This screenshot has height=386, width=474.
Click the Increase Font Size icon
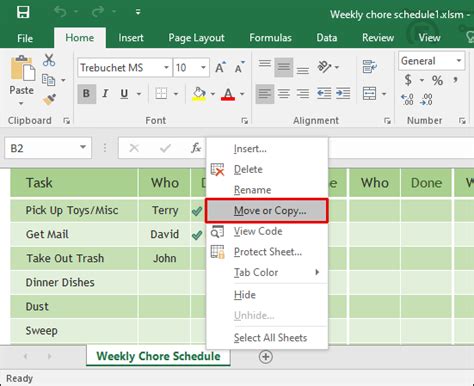[220, 68]
